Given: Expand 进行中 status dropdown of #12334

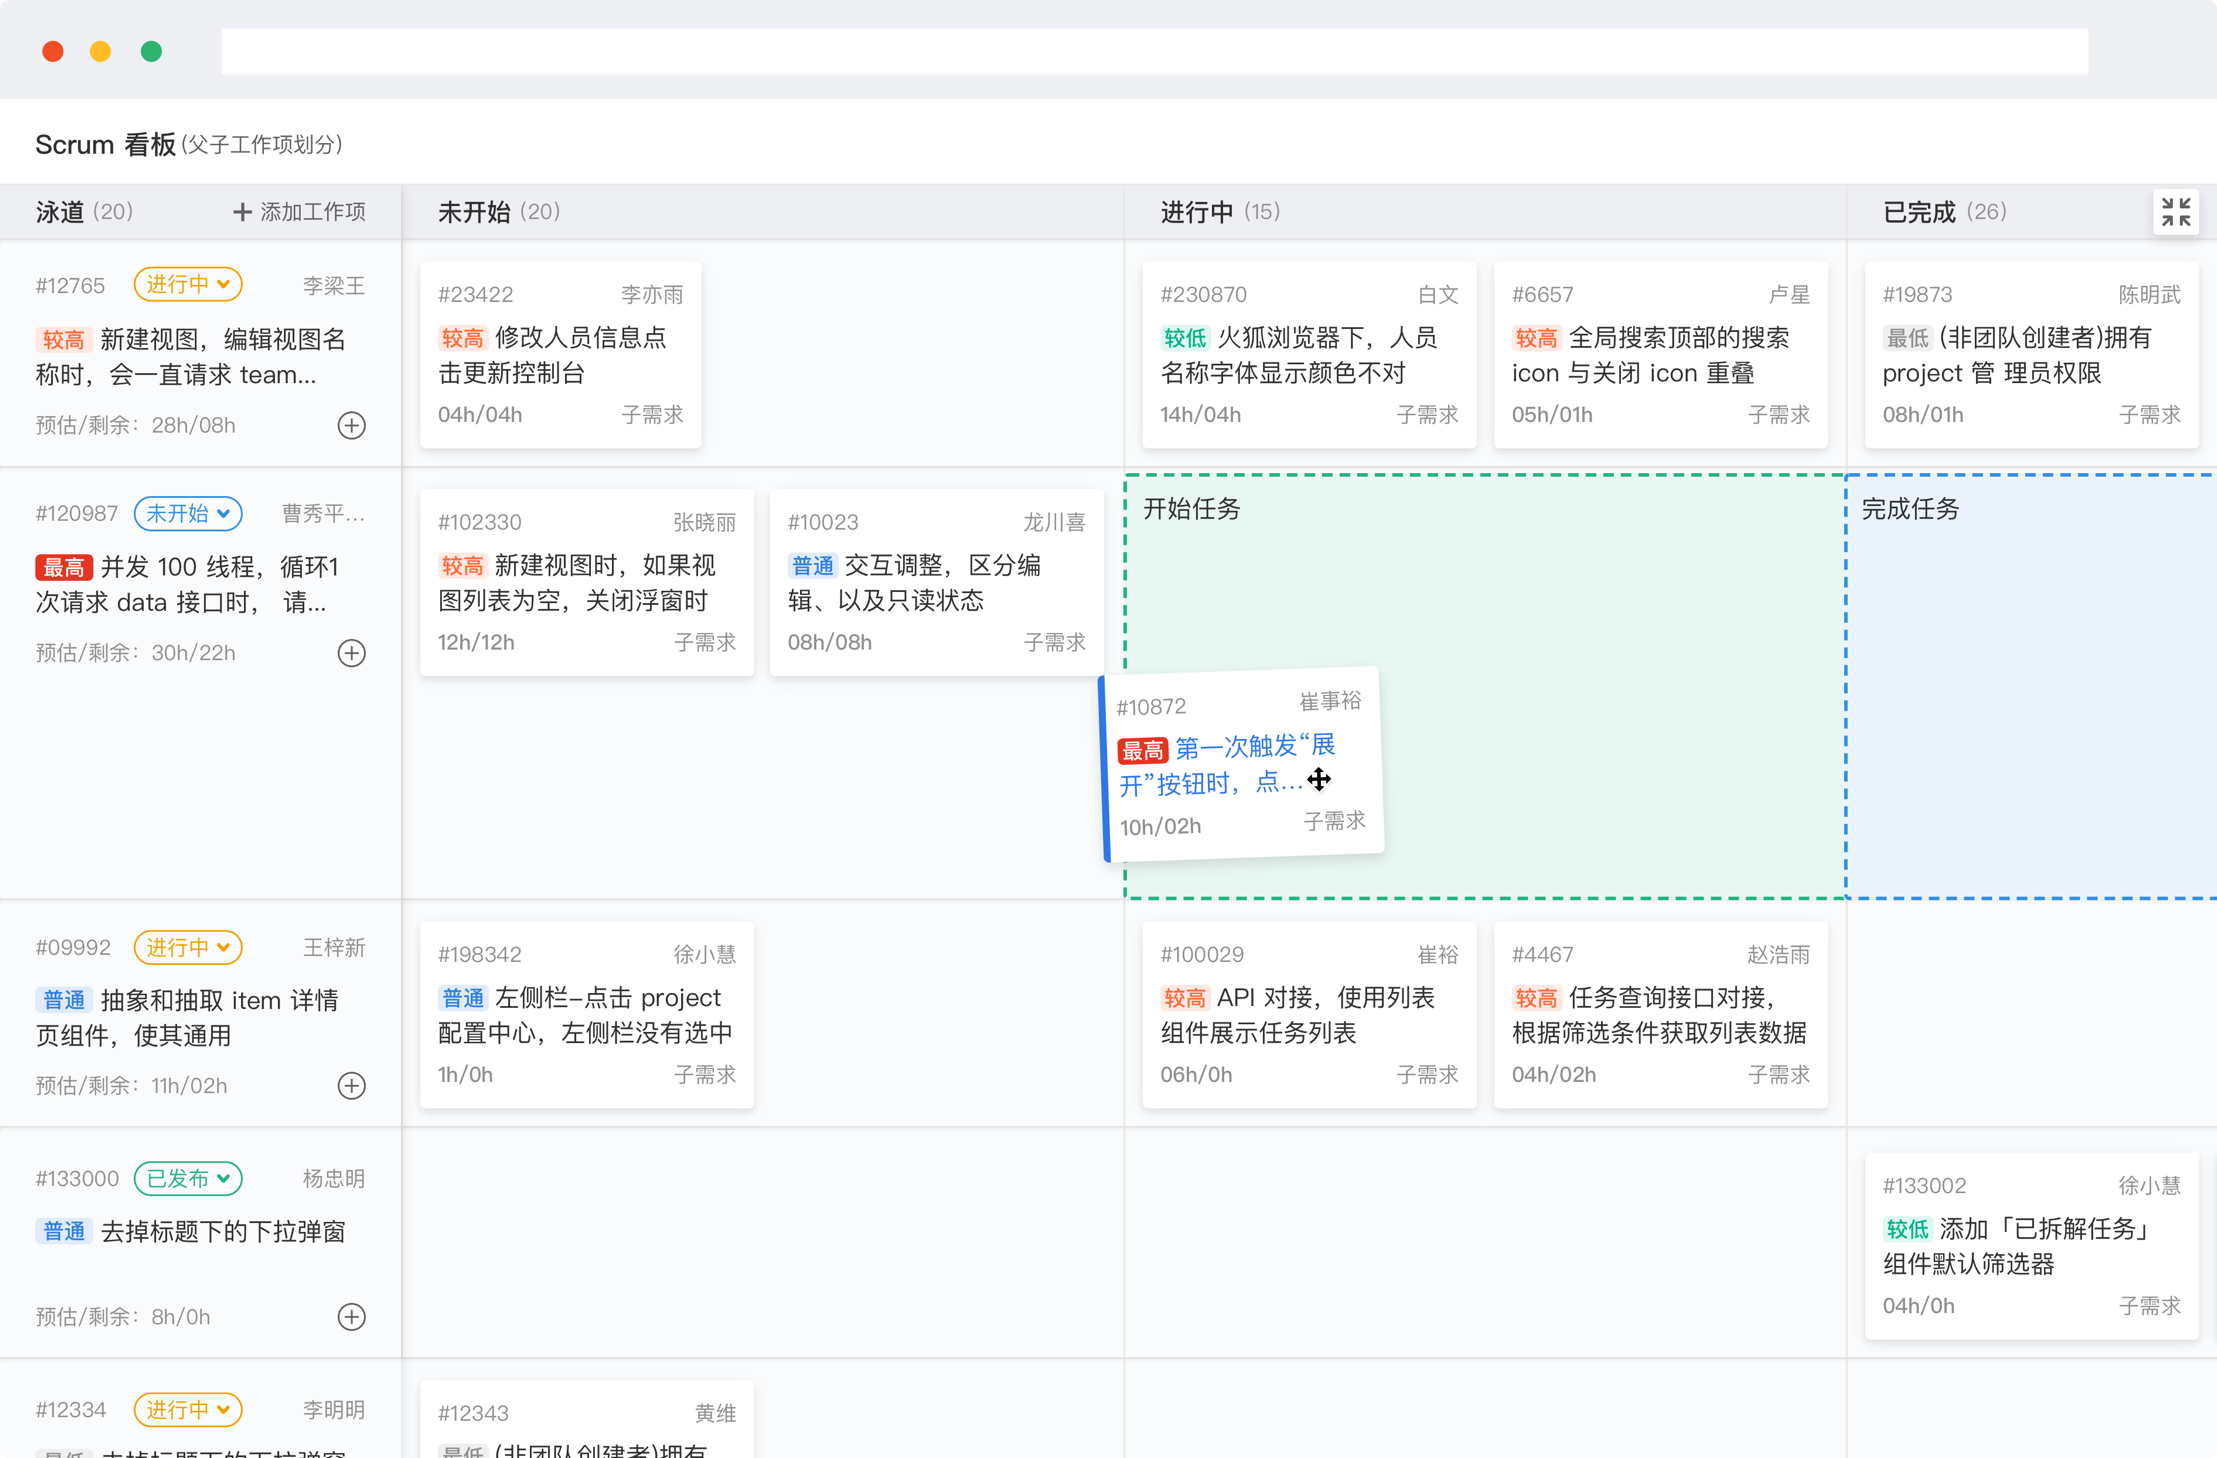Looking at the screenshot, I should point(188,1409).
